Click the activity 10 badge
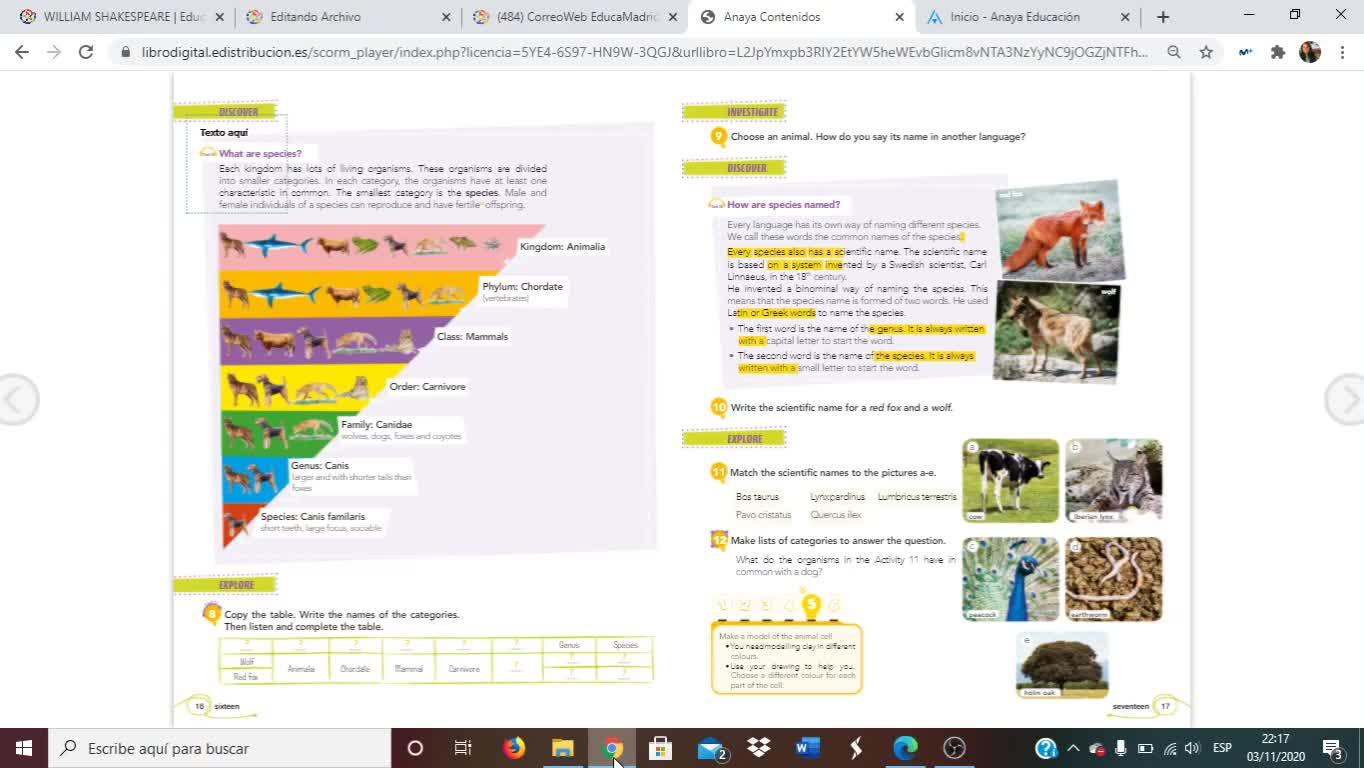 pos(719,407)
